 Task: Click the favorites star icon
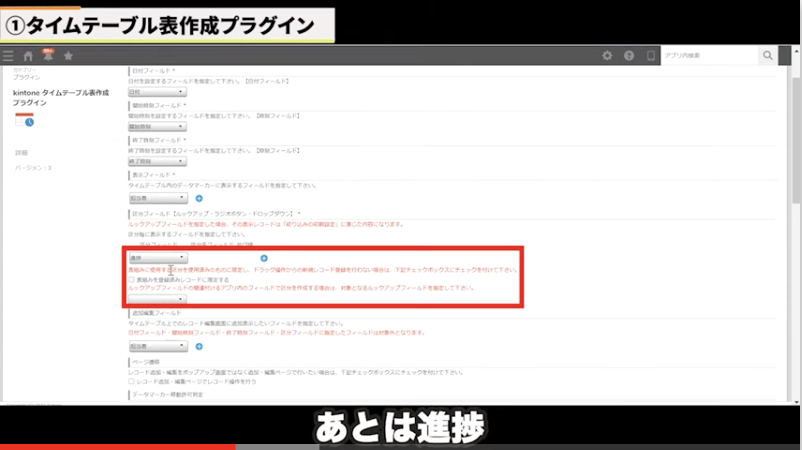coord(68,56)
